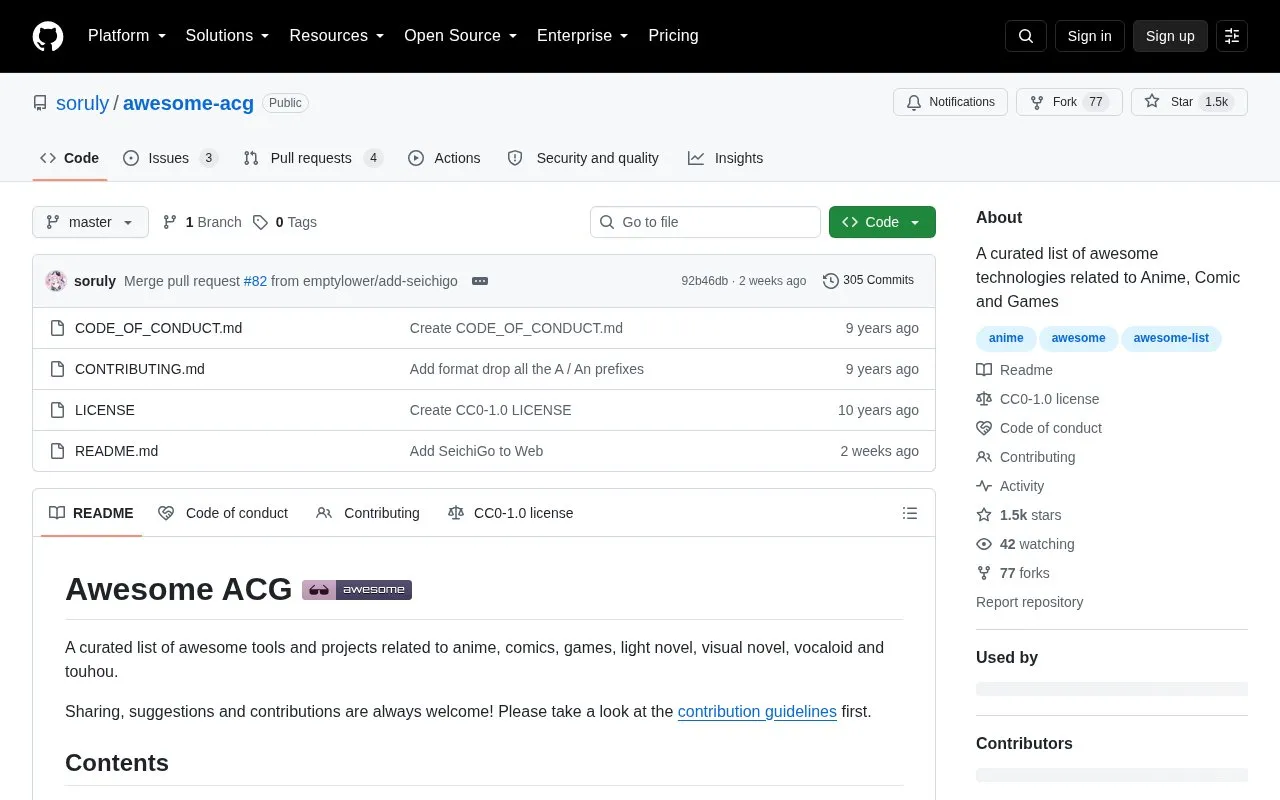This screenshot has width=1280, height=800.
Task: Switch to the Insights tab
Action: [x=725, y=158]
